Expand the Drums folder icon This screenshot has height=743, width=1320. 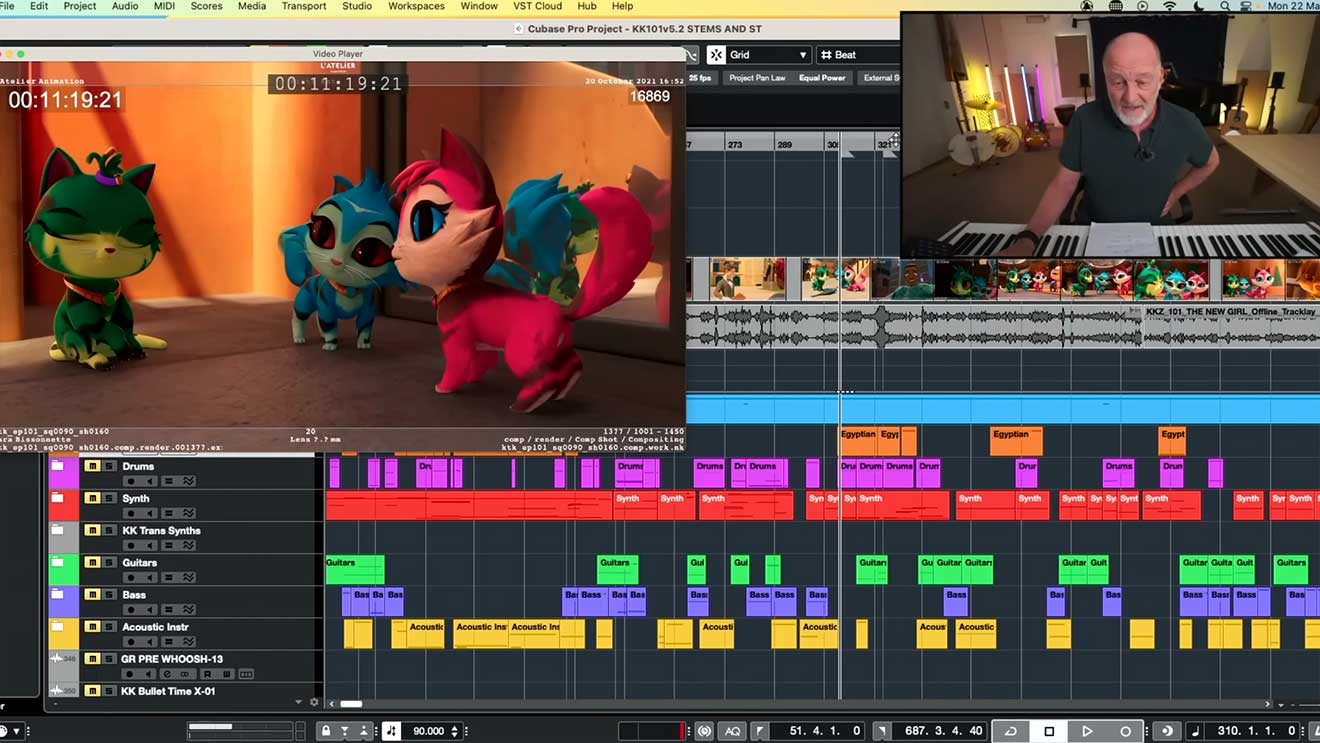pyautogui.click(x=58, y=466)
